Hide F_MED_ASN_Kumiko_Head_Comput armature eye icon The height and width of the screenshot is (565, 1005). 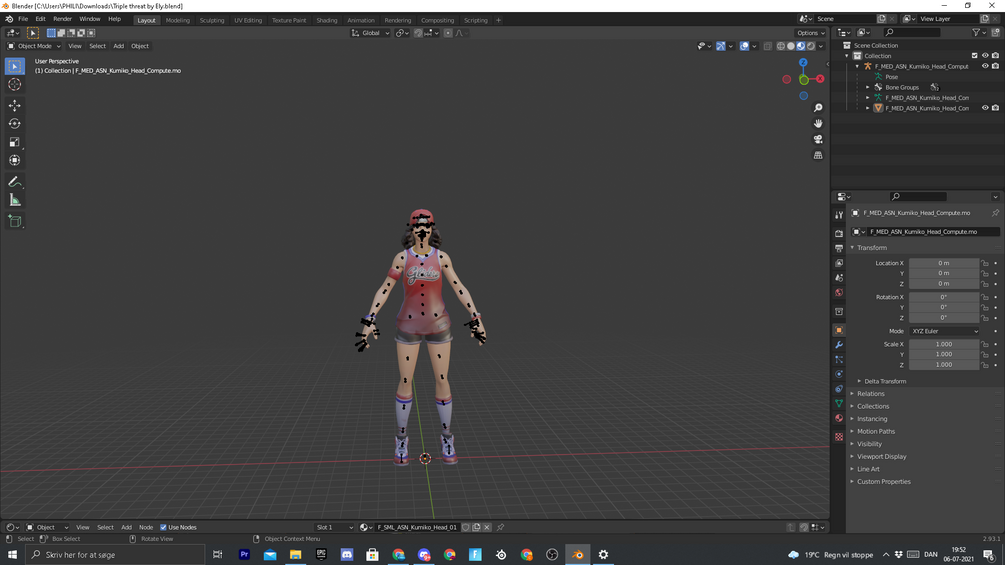[985, 66]
